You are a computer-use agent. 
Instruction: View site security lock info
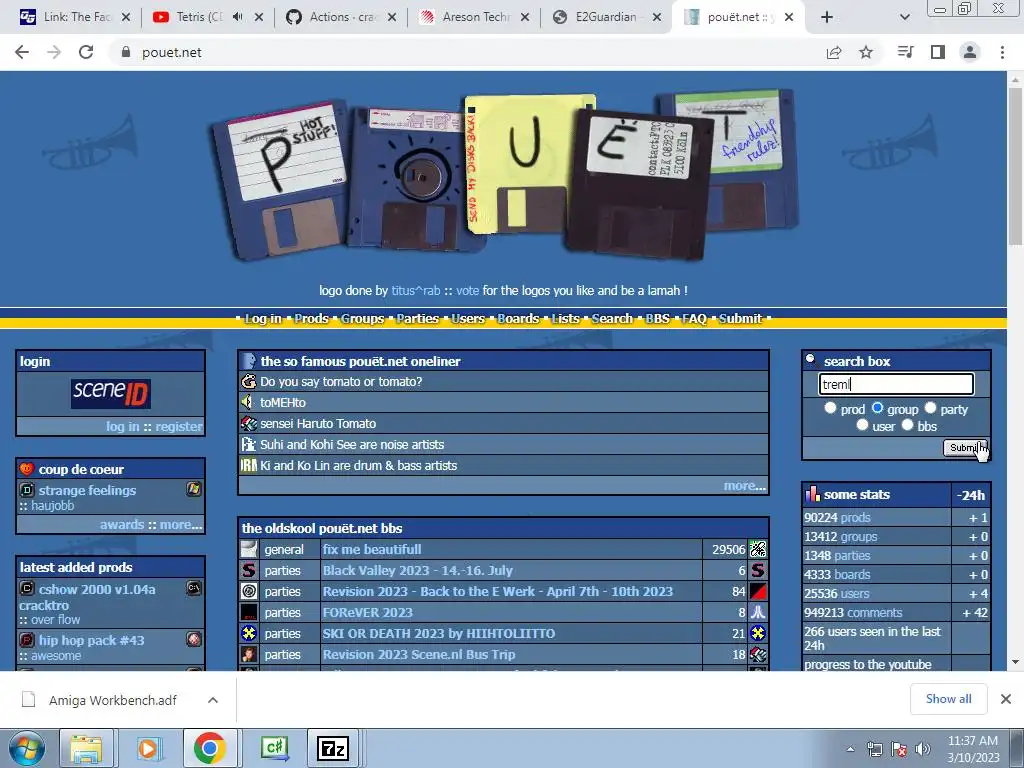point(126,52)
